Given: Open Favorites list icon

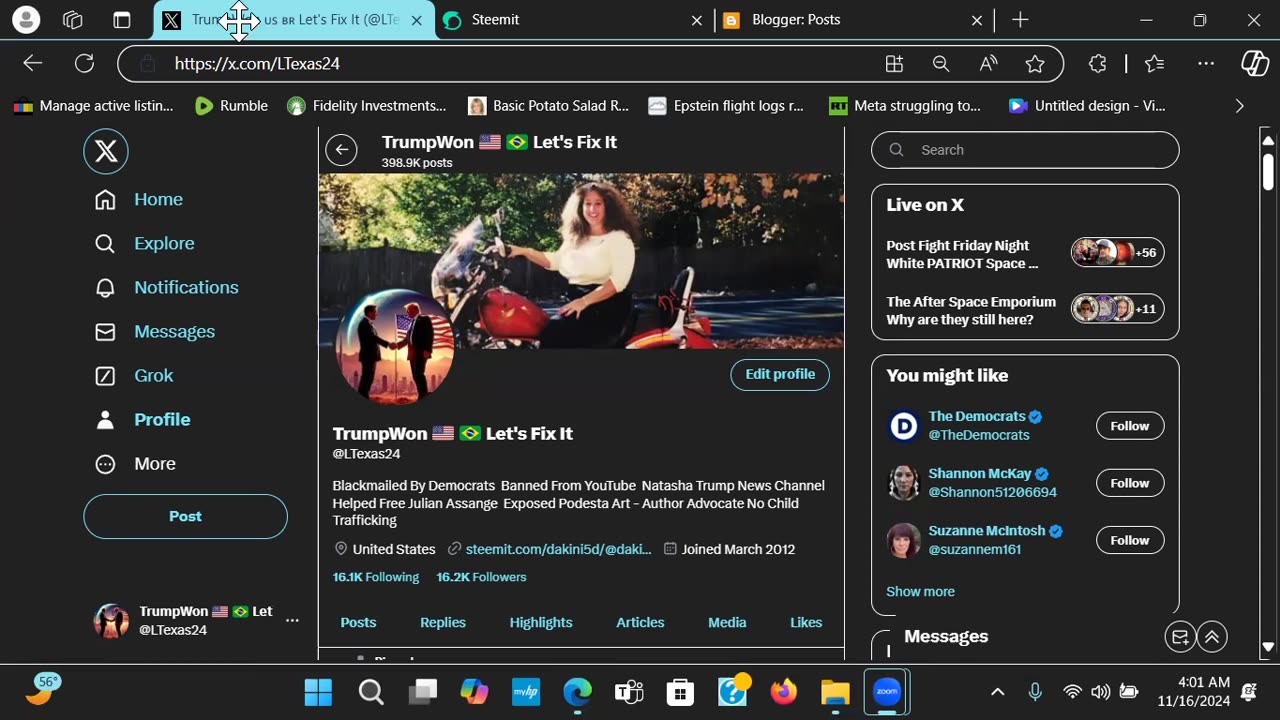Looking at the screenshot, I should click(1155, 63).
